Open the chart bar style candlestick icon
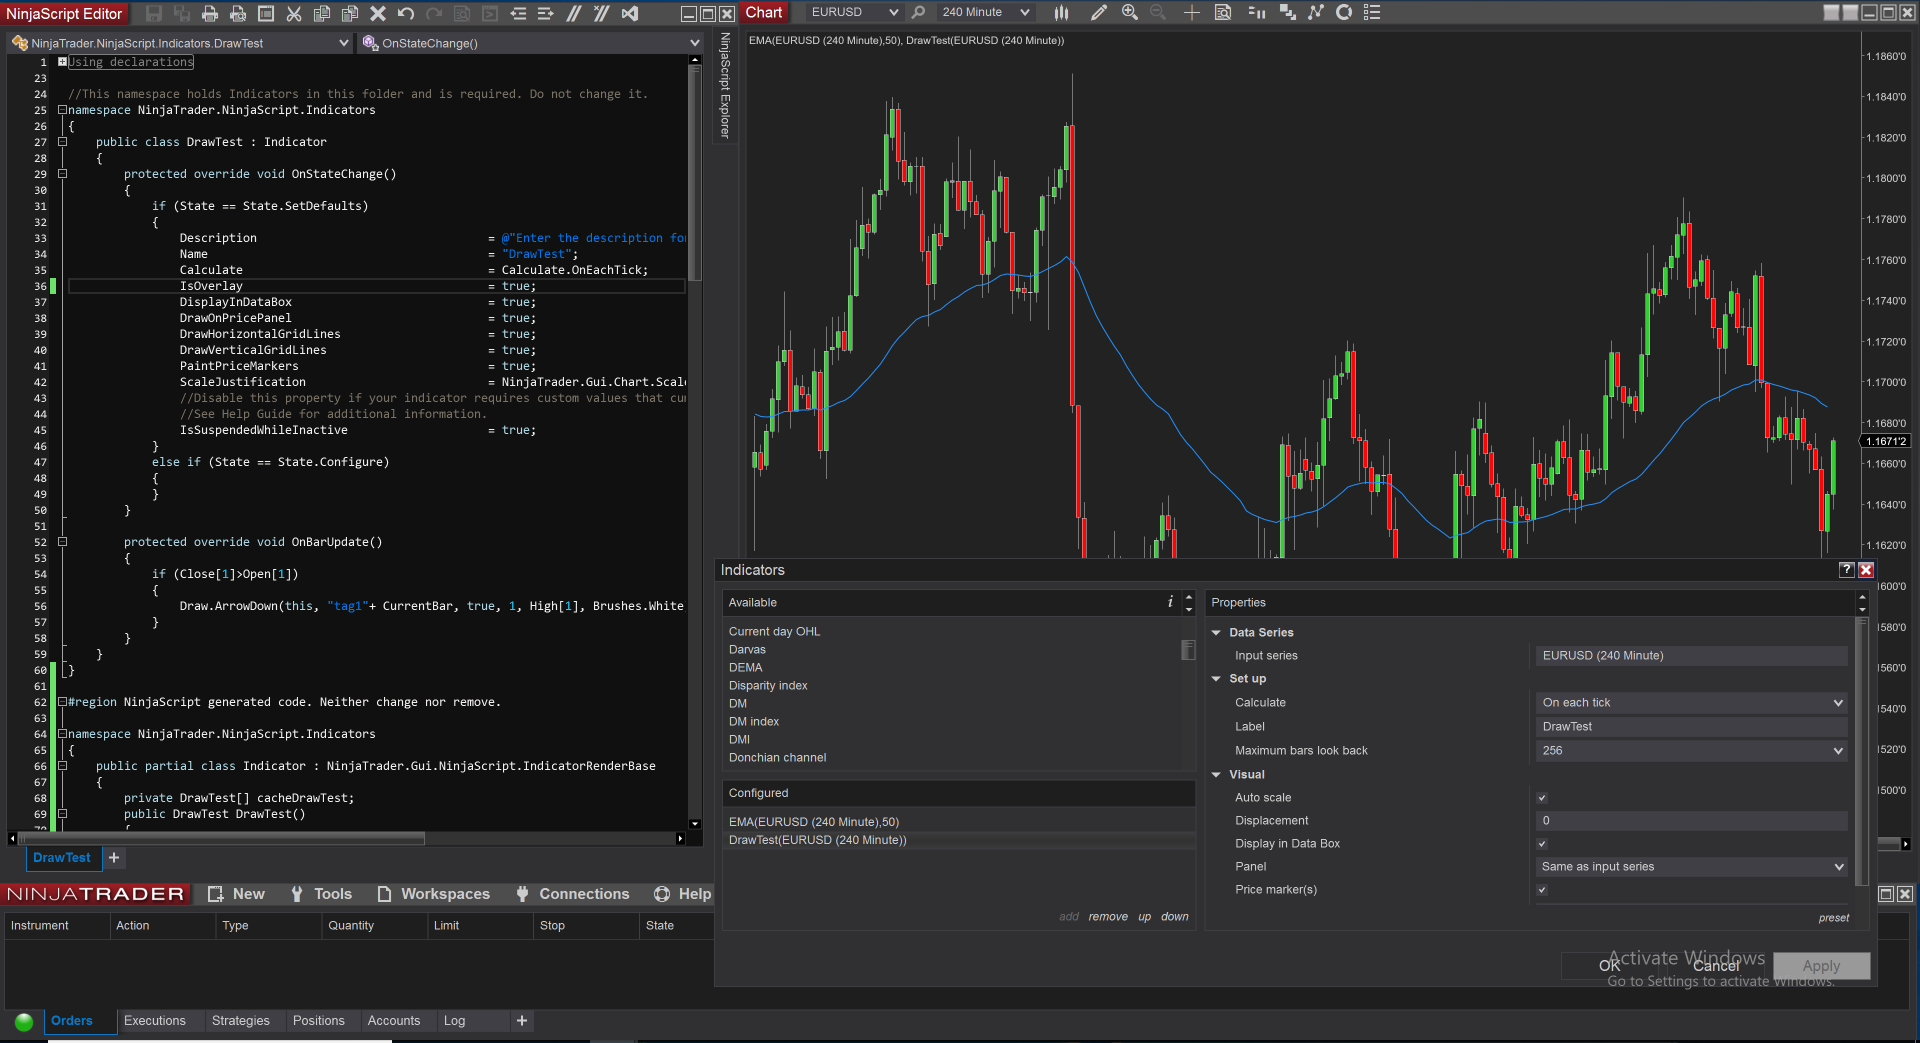1920x1043 pixels. coord(1061,12)
